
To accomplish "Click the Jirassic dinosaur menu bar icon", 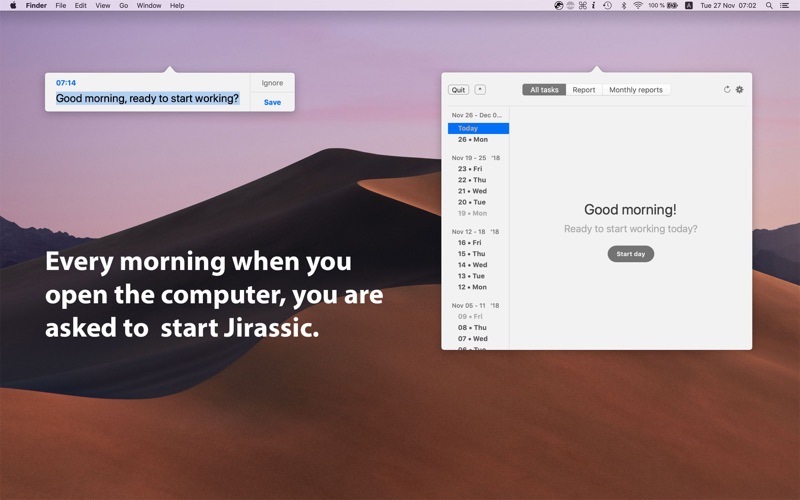I will tap(559, 6).
